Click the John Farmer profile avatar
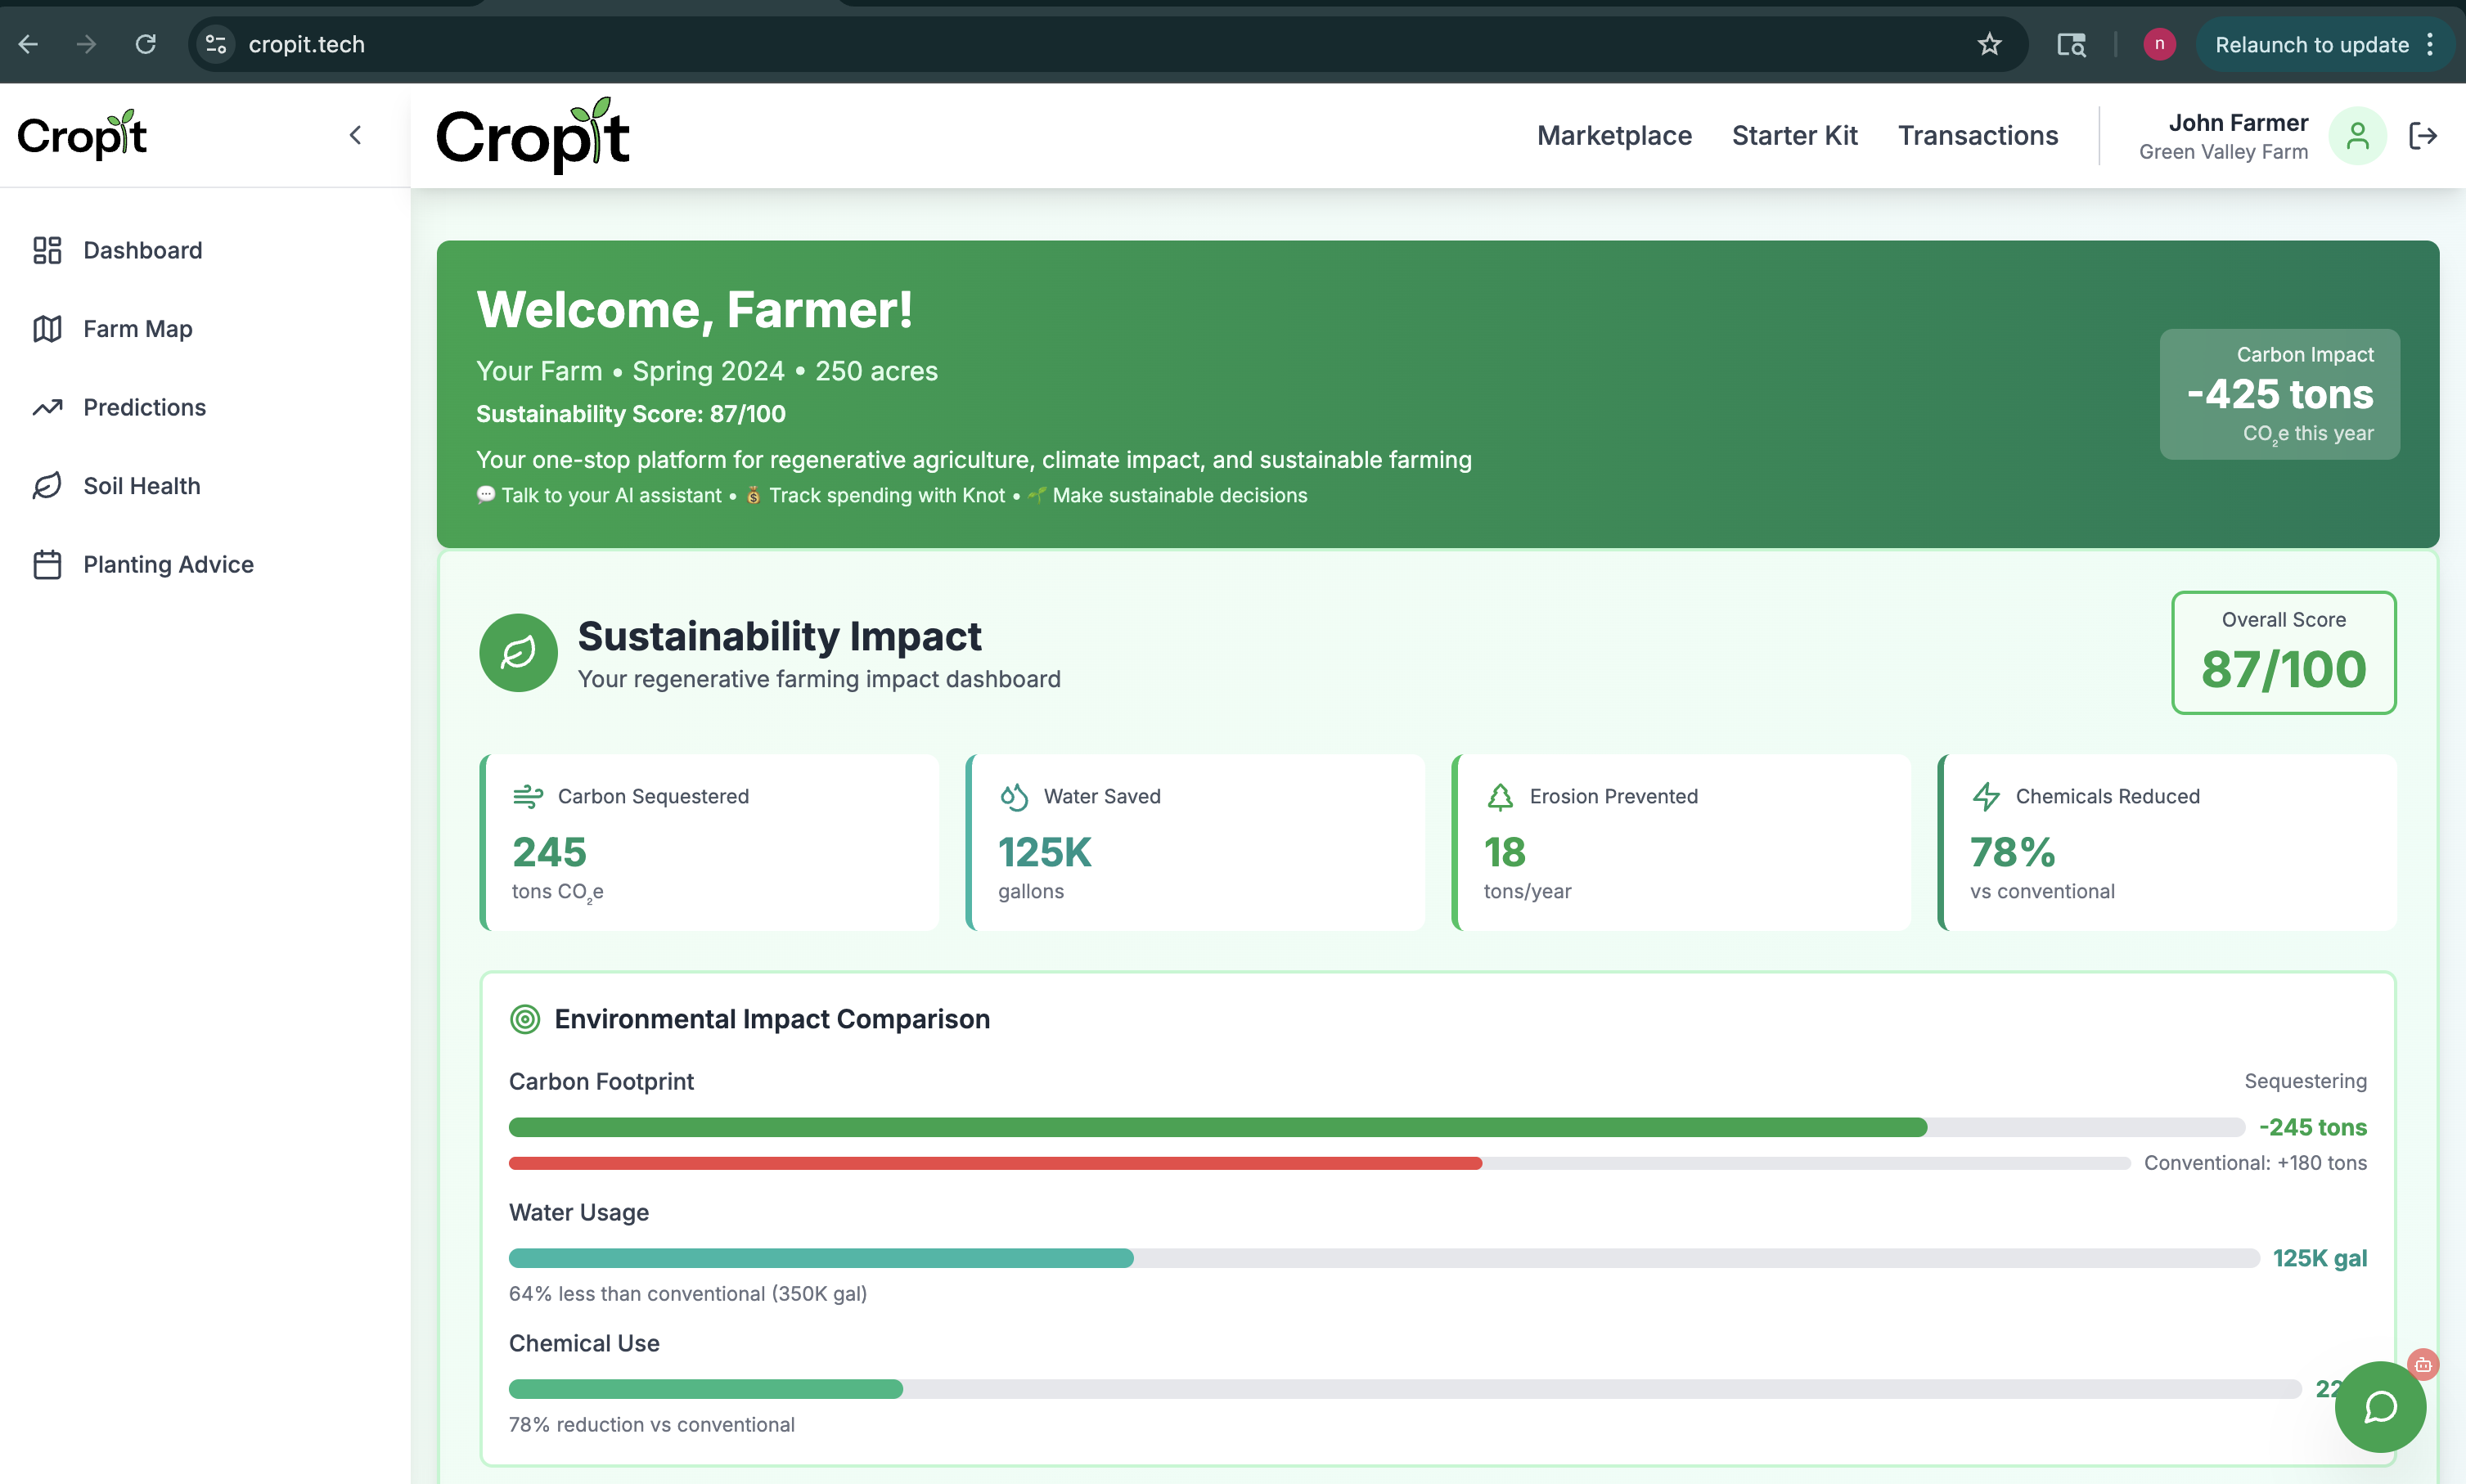Viewport: 2466px width, 1484px height. coord(2357,136)
